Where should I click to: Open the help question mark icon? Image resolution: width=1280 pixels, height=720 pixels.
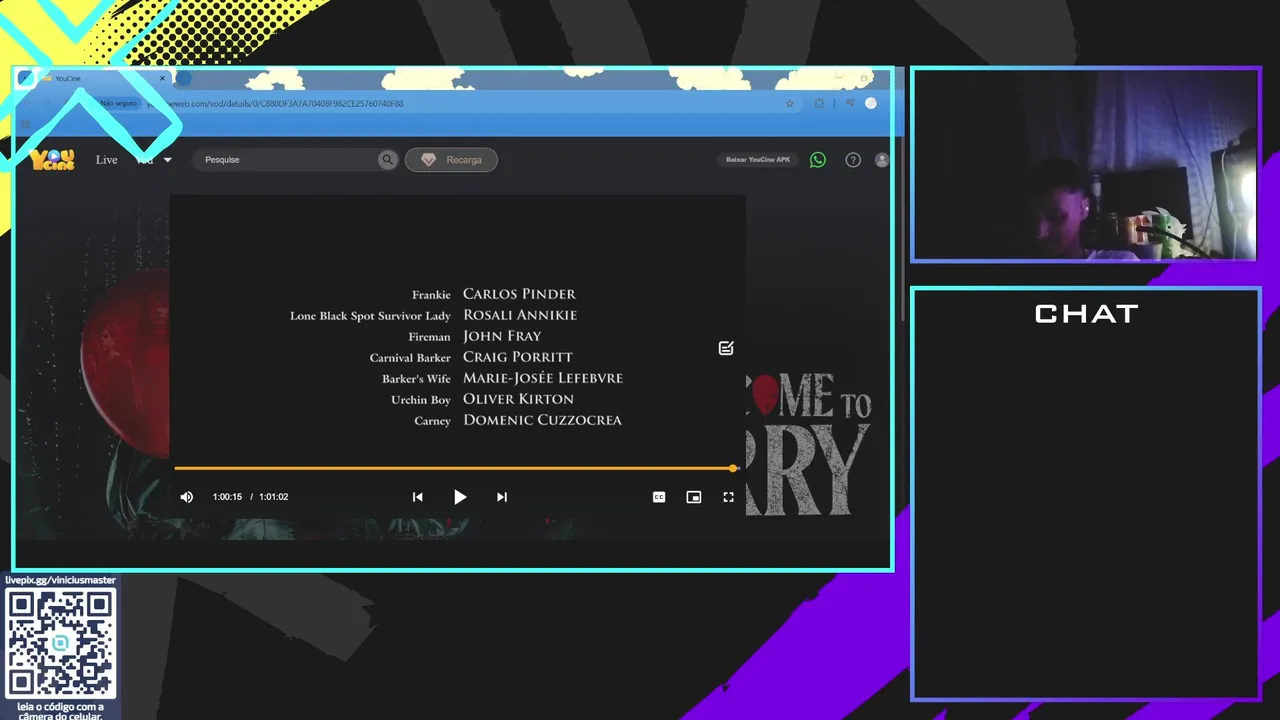(x=853, y=160)
